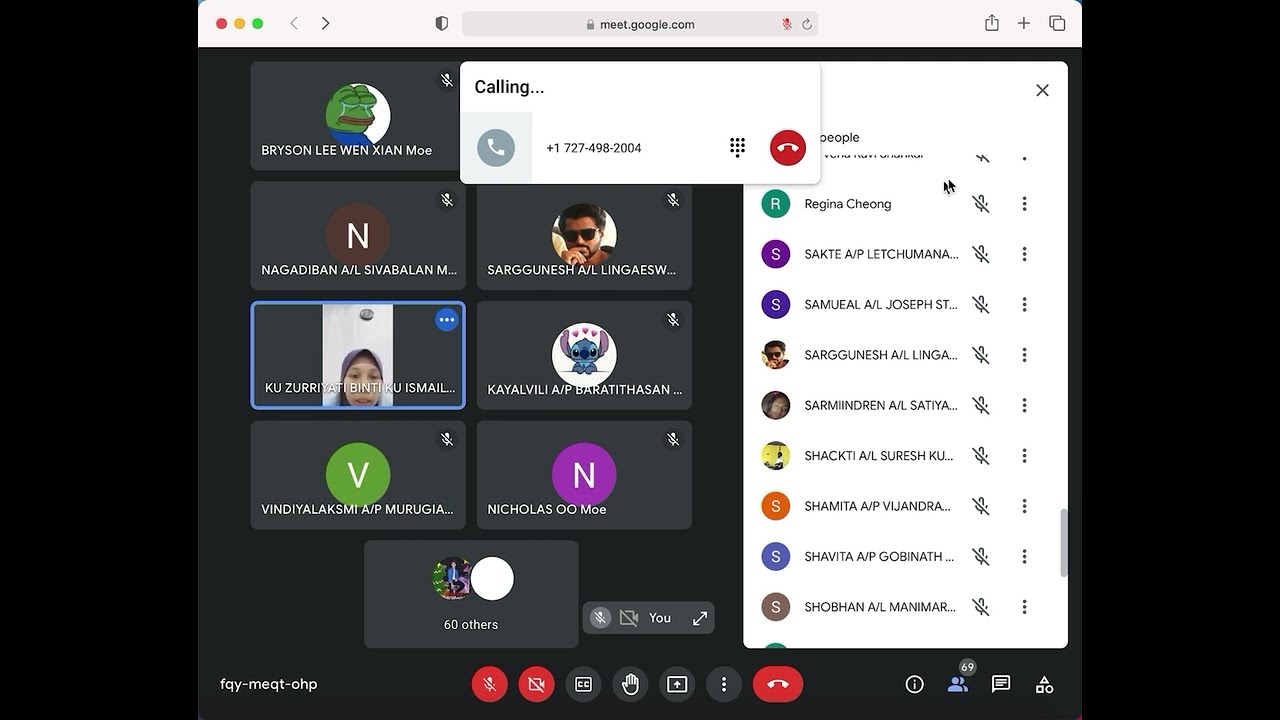Click muted mic icon in You tile

(600, 618)
